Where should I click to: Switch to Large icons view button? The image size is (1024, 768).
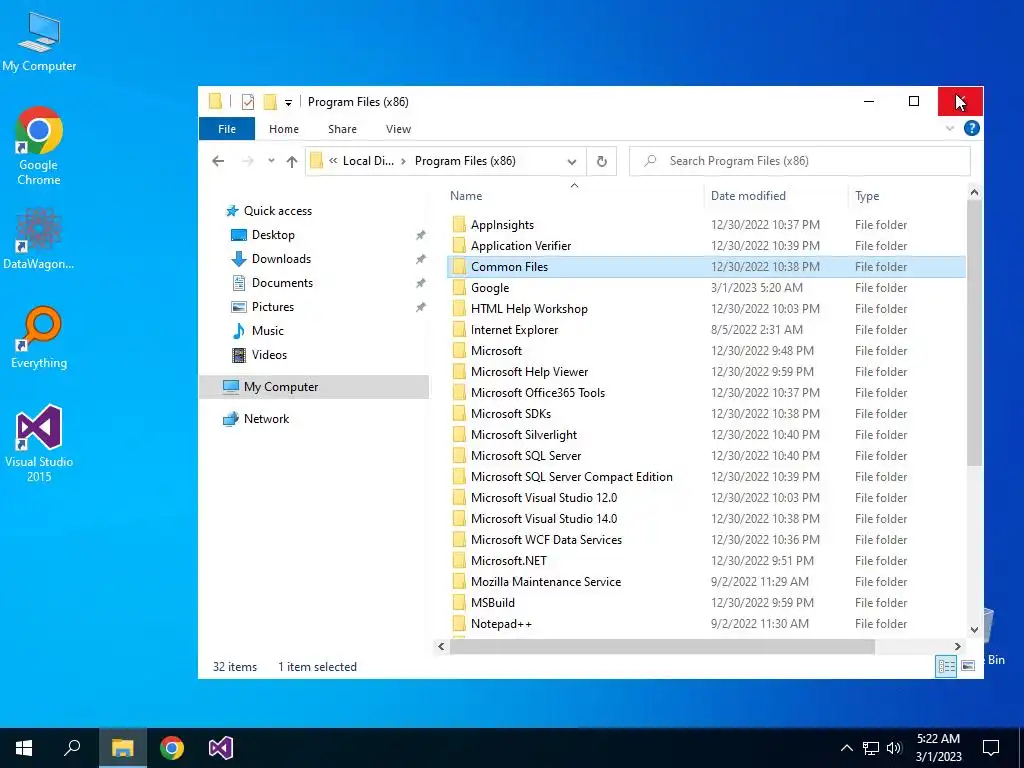968,666
